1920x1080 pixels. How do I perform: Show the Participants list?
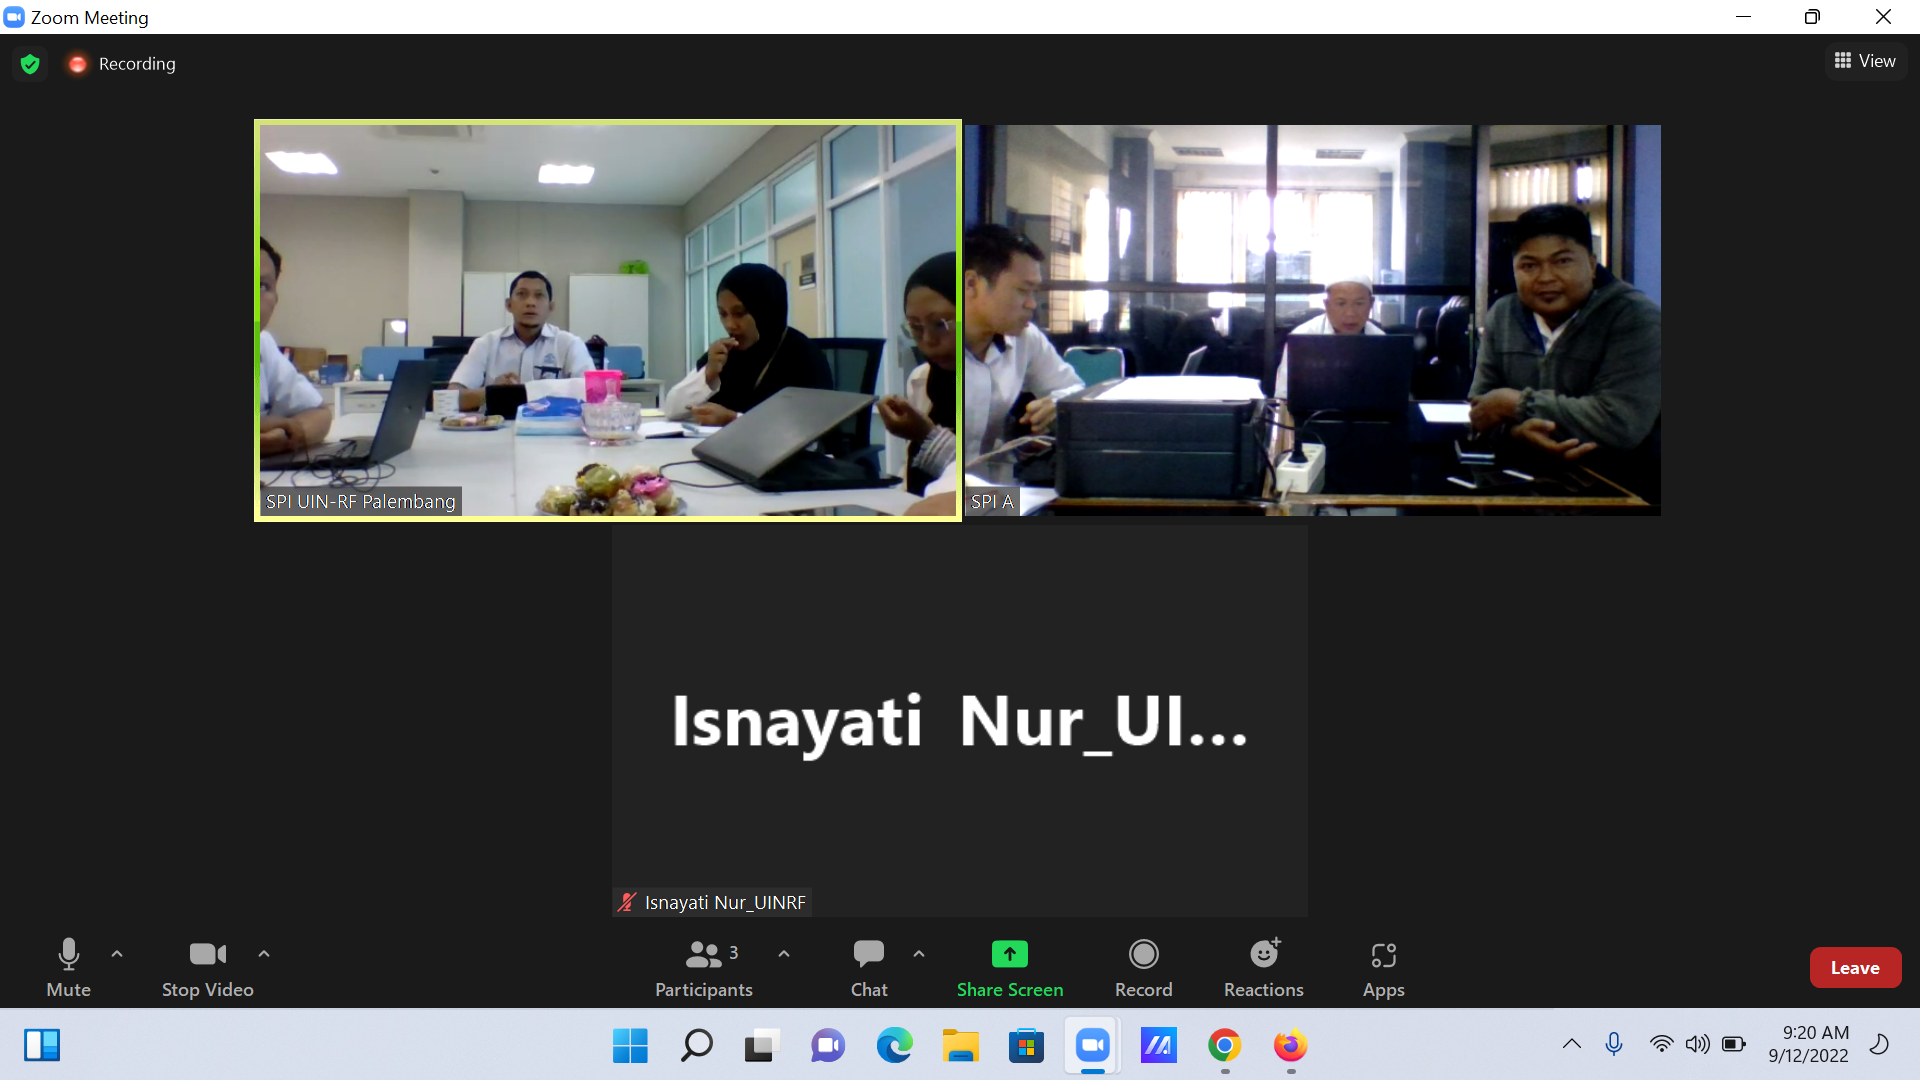704,968
